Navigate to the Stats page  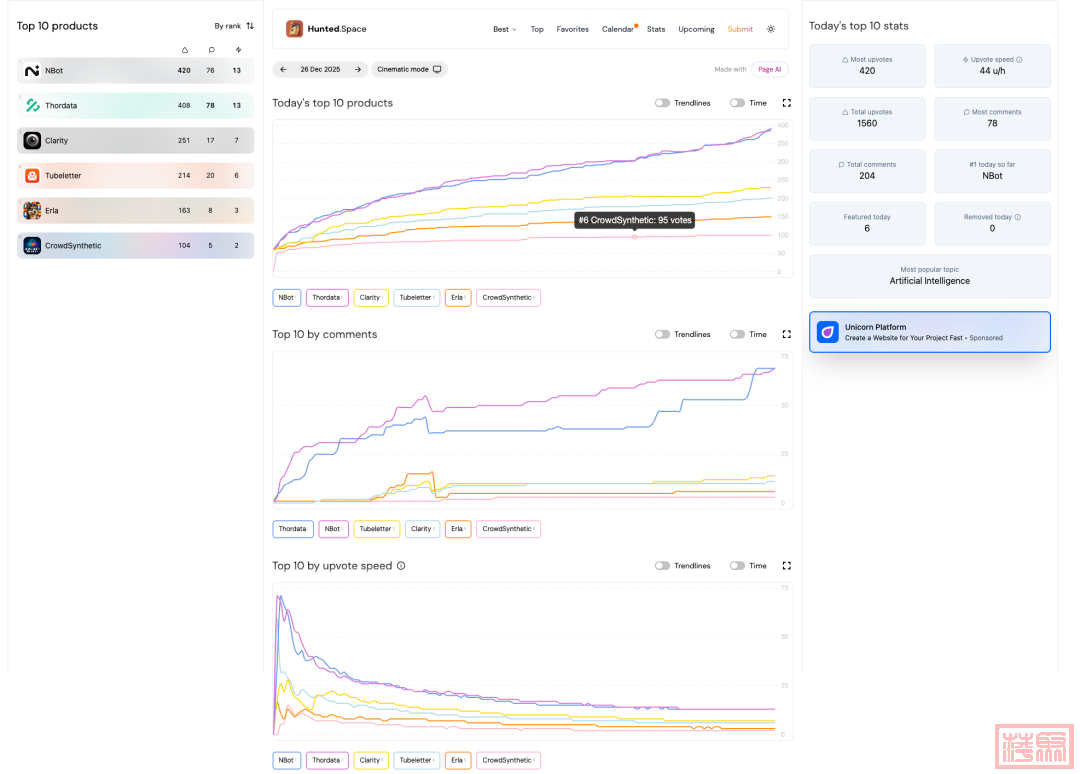[656, 29]
